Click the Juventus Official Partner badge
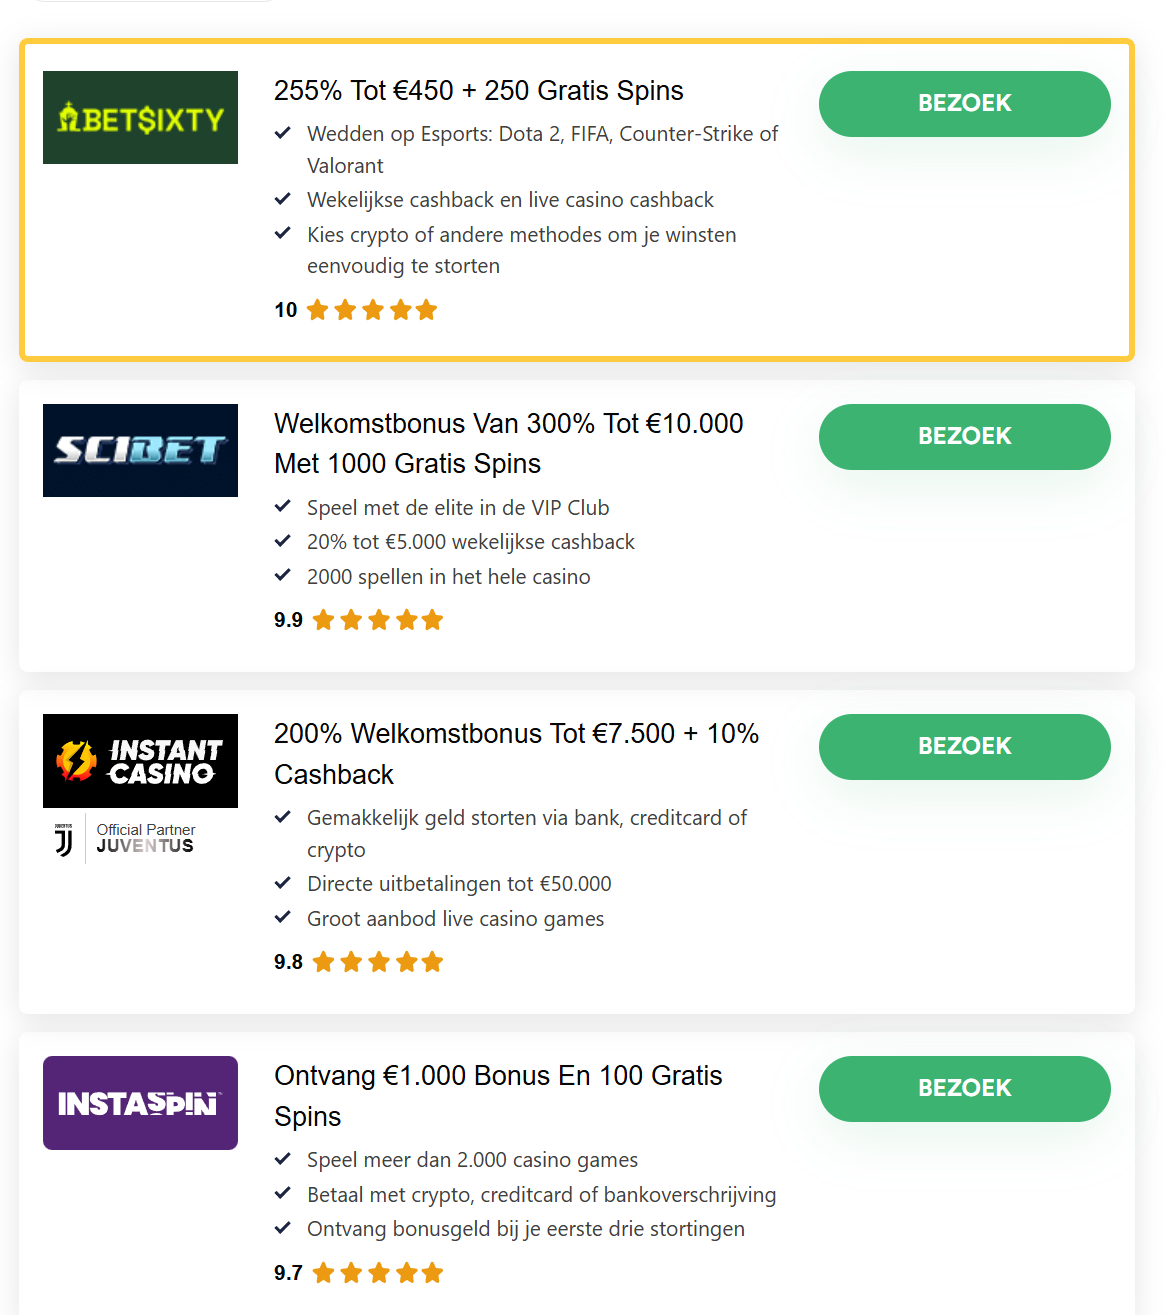1167x1315 pixels. coord(125,839)
